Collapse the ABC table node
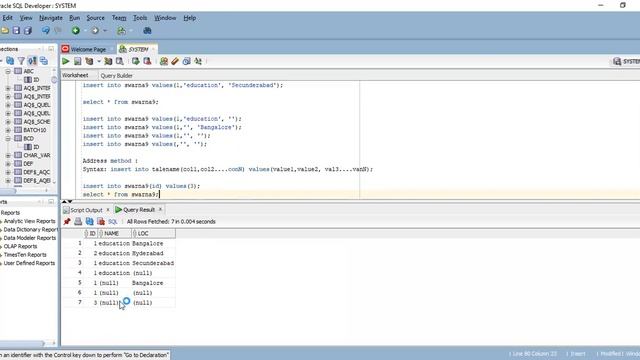The width and height of the screenshot is (640, 360). [x=8, y=71]
